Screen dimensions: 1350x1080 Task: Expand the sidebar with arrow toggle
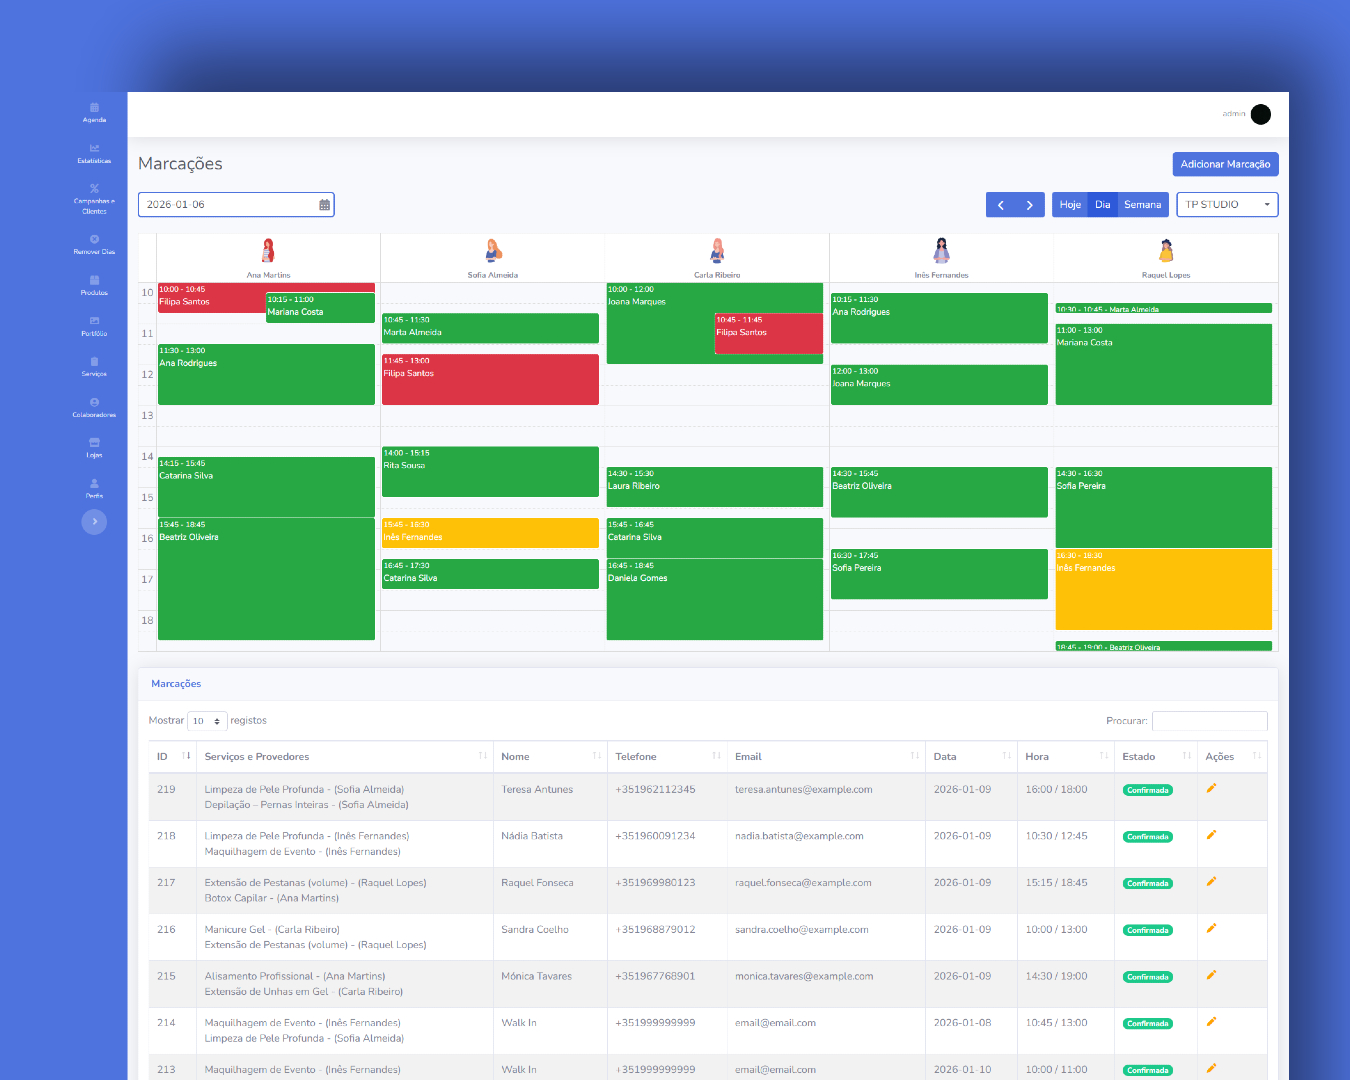click(x=94, y=521)
